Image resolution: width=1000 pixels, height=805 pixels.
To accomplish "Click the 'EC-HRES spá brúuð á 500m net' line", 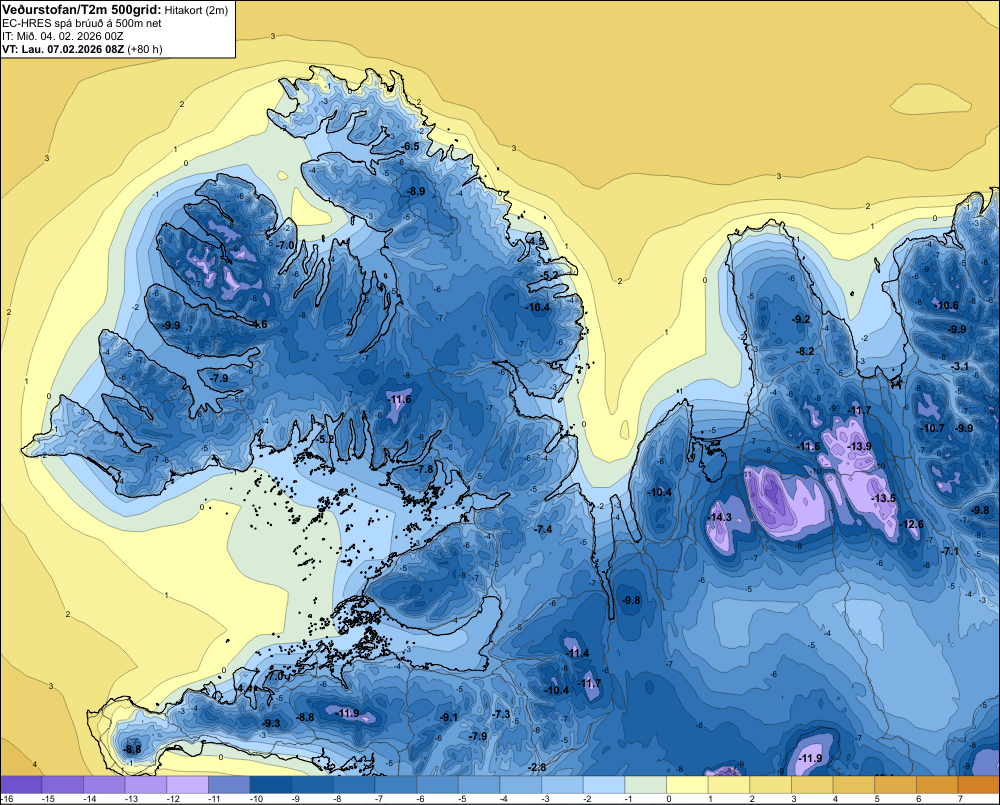I will click(82, 23).
